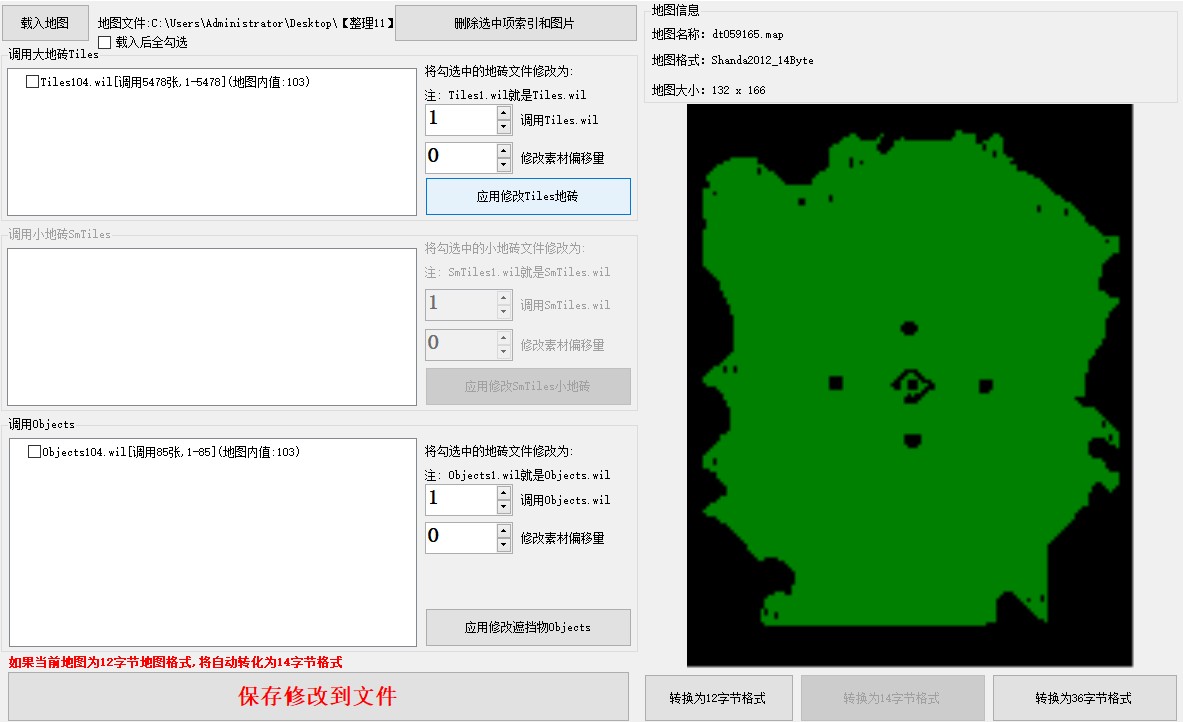Image resolution: width=1183 pixels, height=722 pixels.
Task: Decrease Tiles 修改素材偏移量 with down arrow
Action: [x=504, y=166]
